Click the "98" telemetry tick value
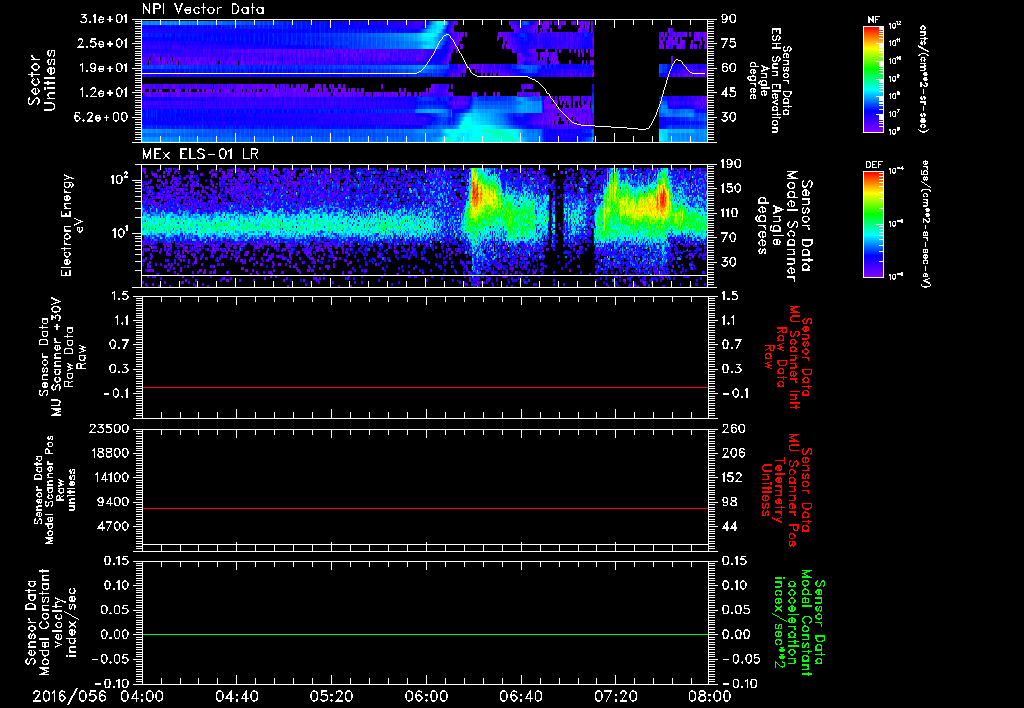 pos(729,502)
